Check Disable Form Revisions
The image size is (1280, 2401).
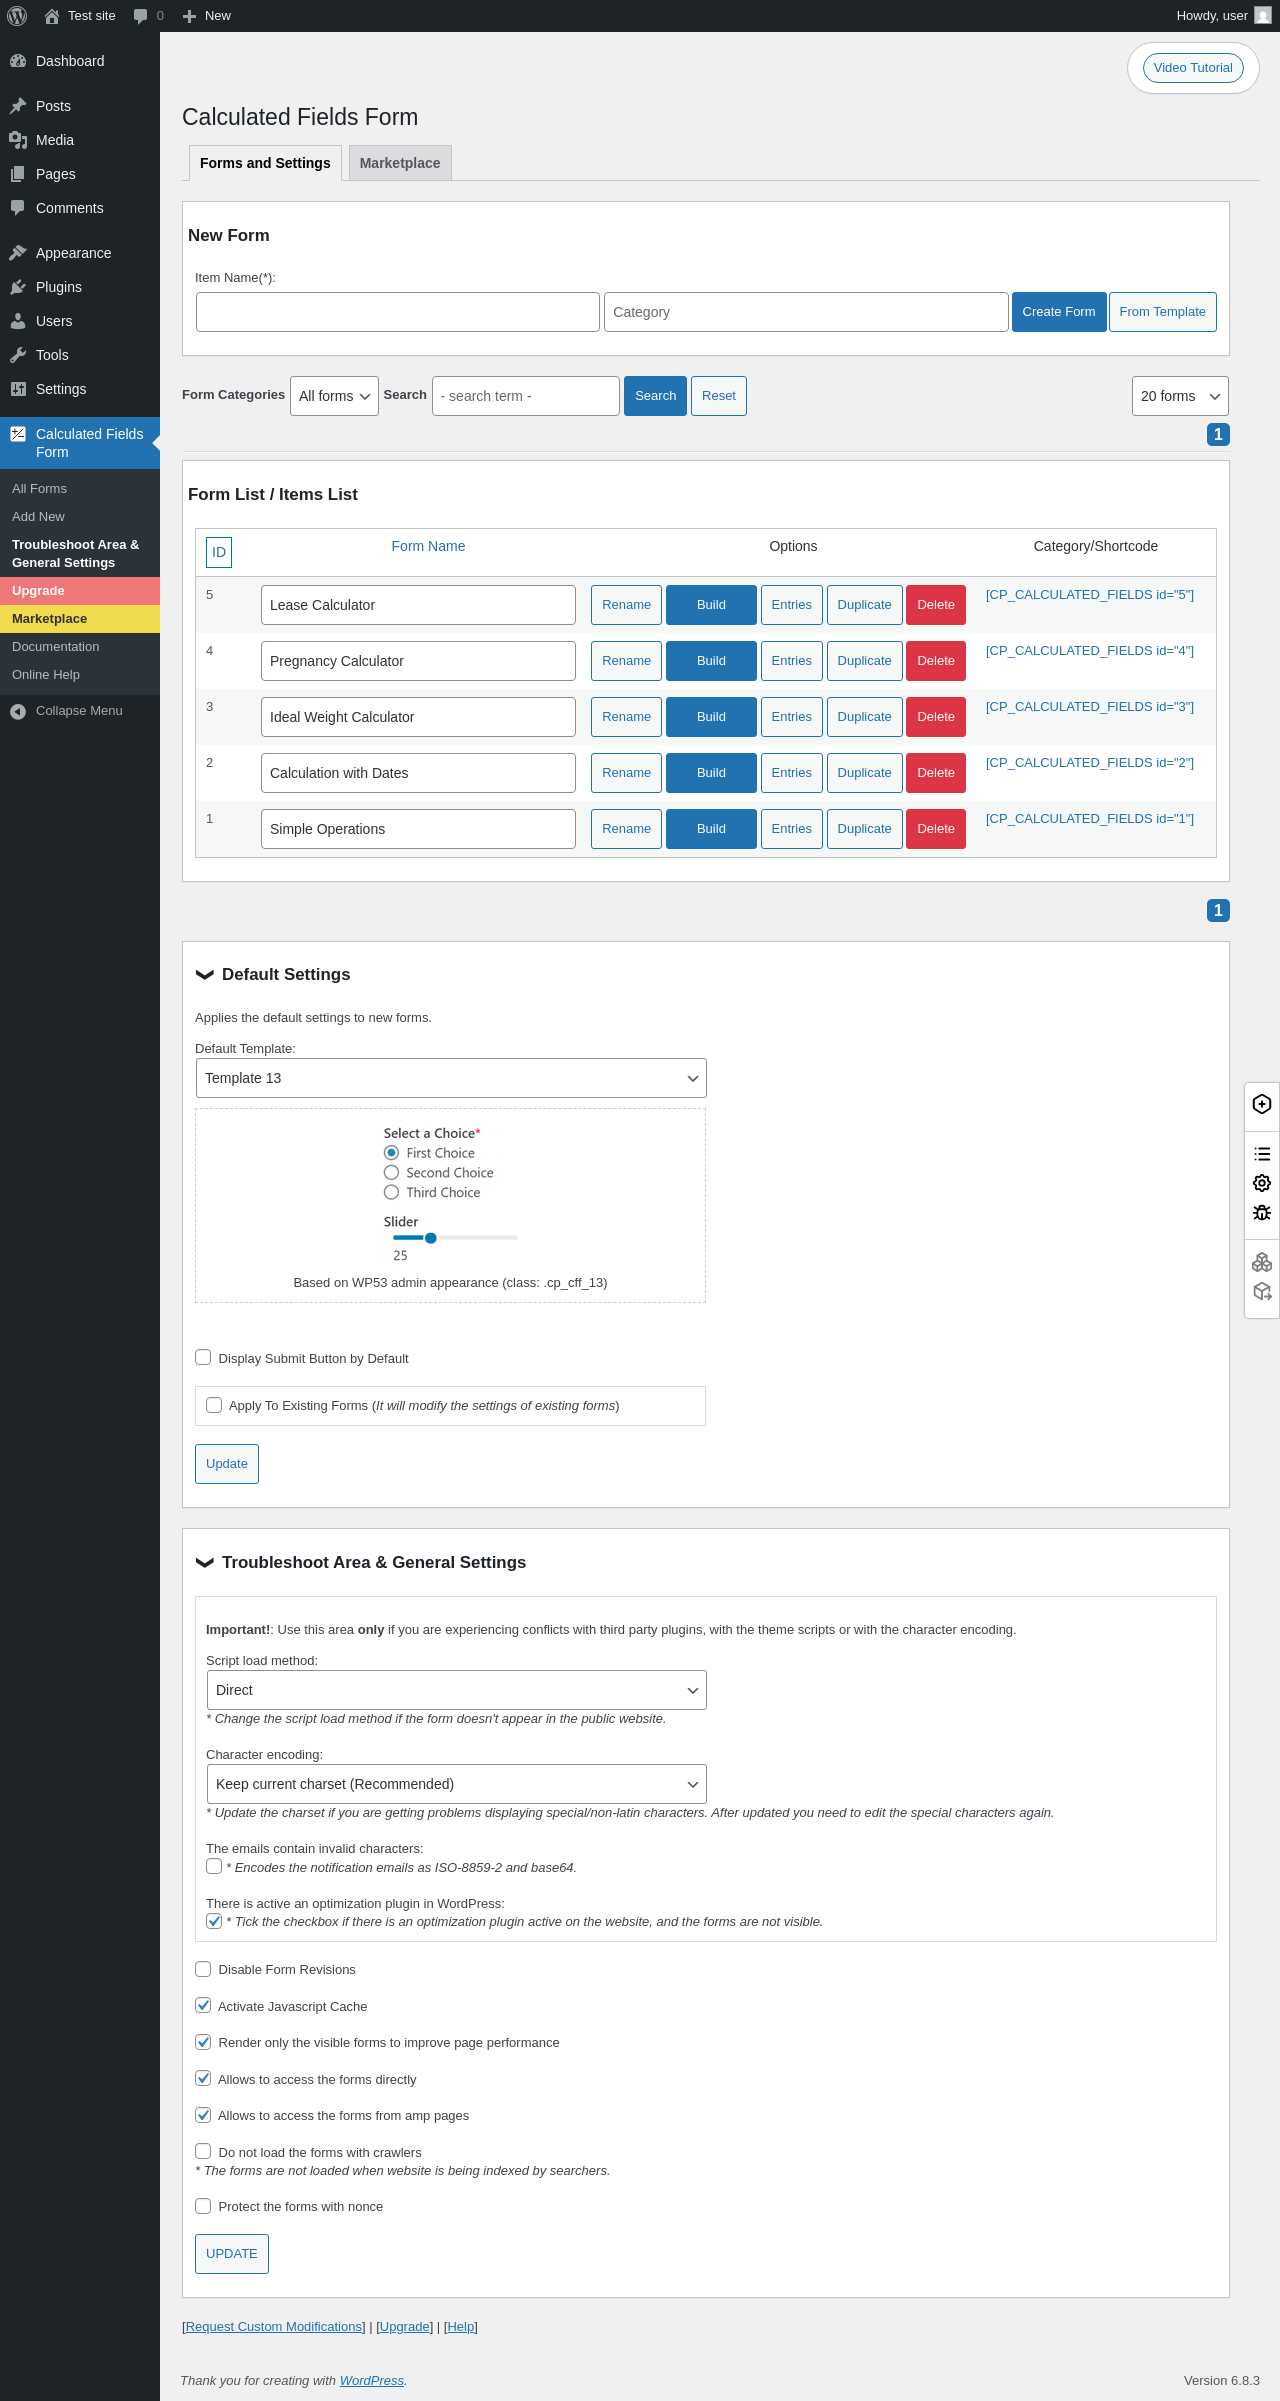[203, 1969]
